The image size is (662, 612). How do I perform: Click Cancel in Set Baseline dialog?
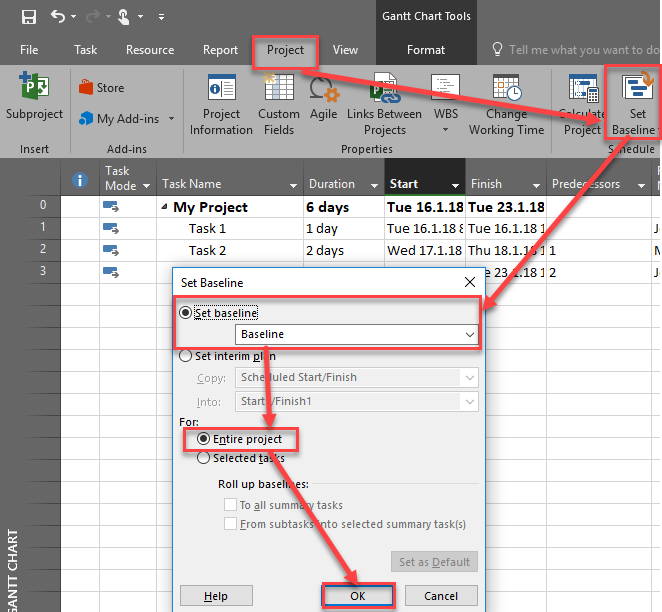click(441, 596)
